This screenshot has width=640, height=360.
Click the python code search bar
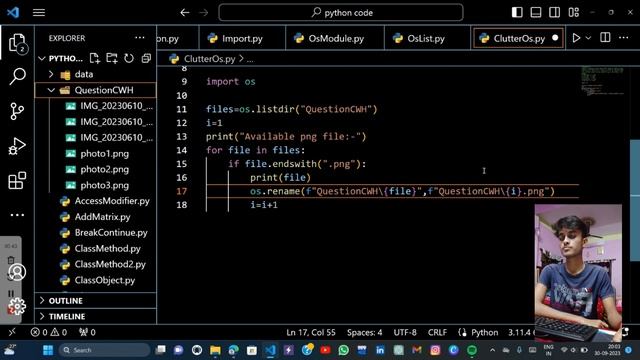coord(341,13)
